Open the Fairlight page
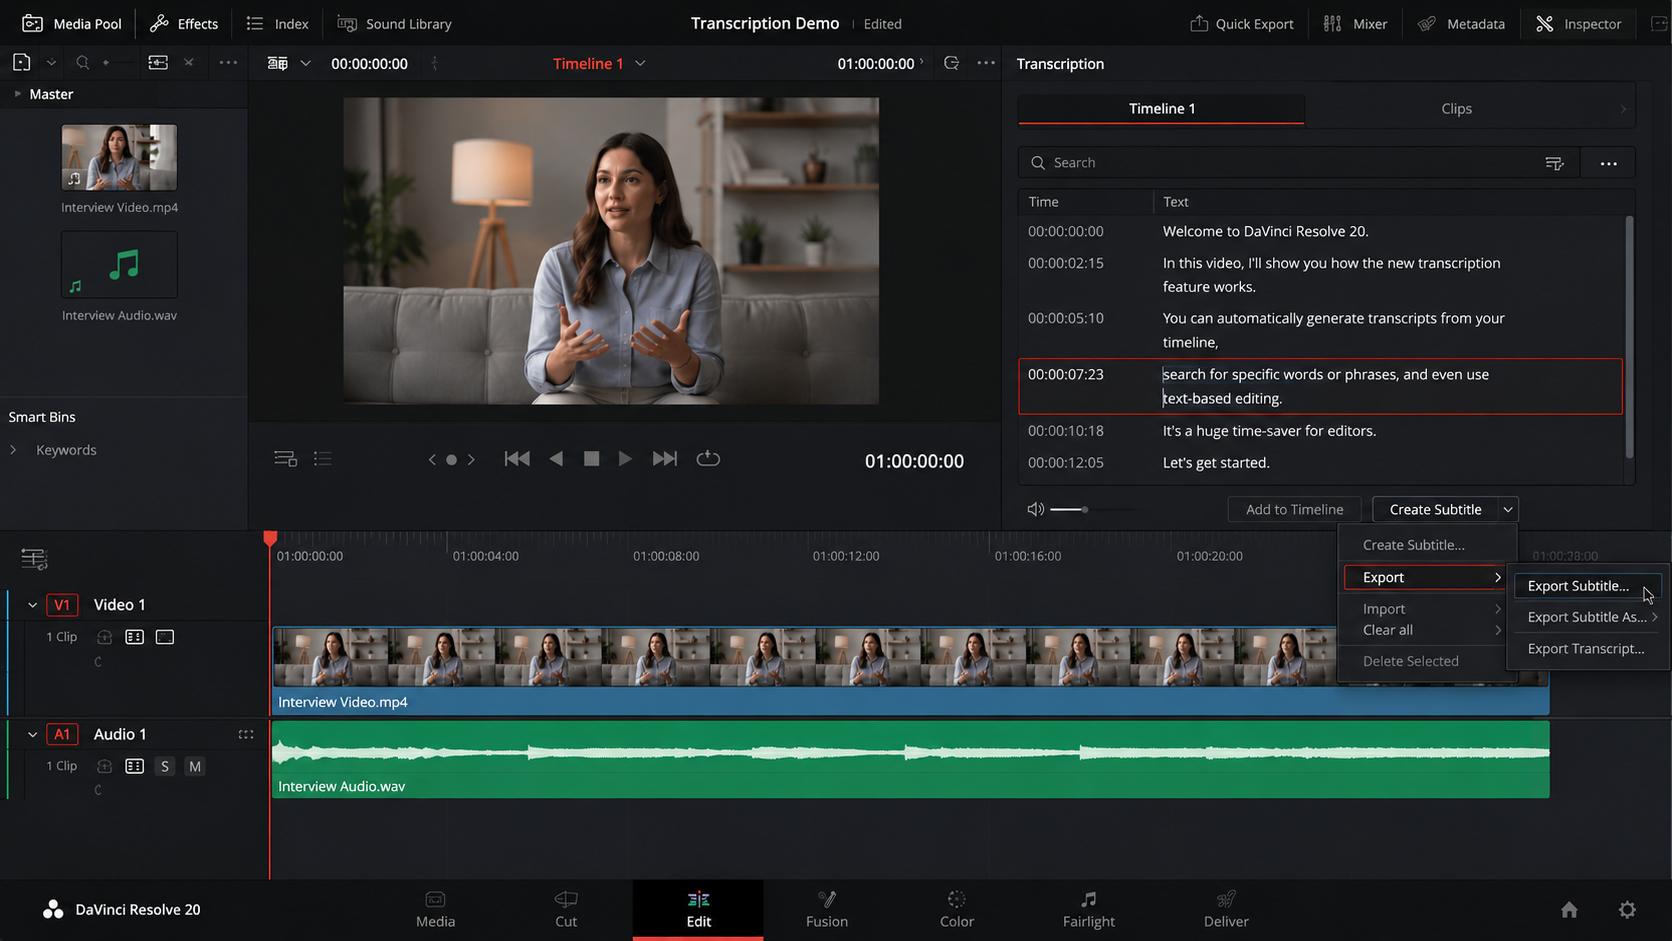Viewport: 1672px width, 941px height. (1089, 909)
